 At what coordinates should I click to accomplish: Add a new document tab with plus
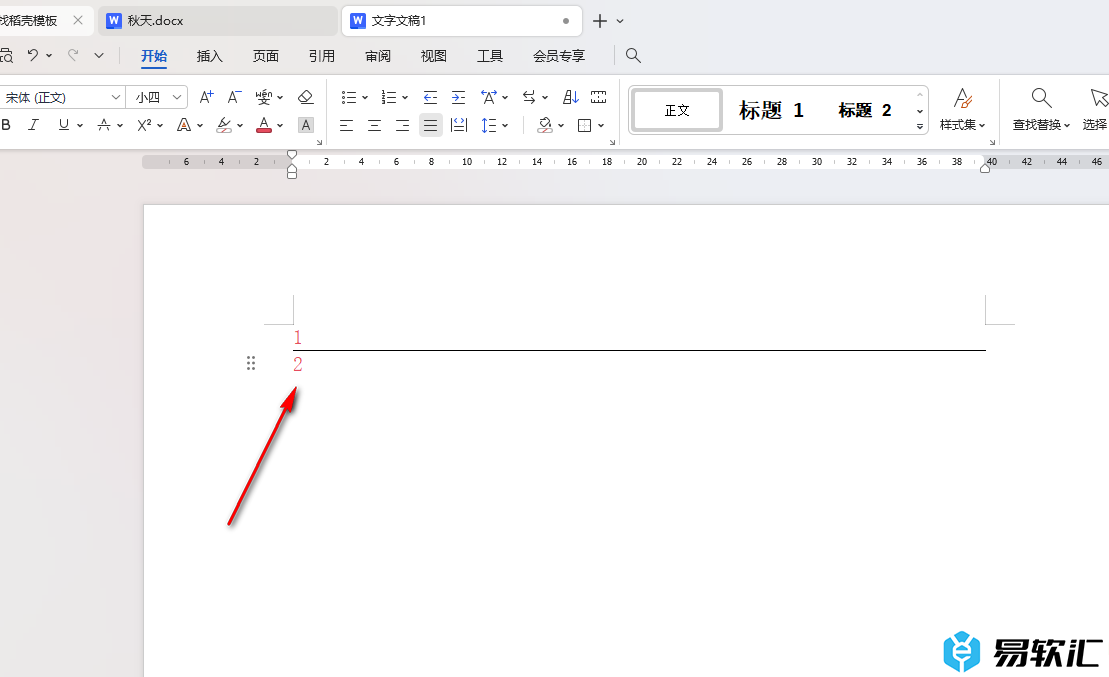[600, 21]
